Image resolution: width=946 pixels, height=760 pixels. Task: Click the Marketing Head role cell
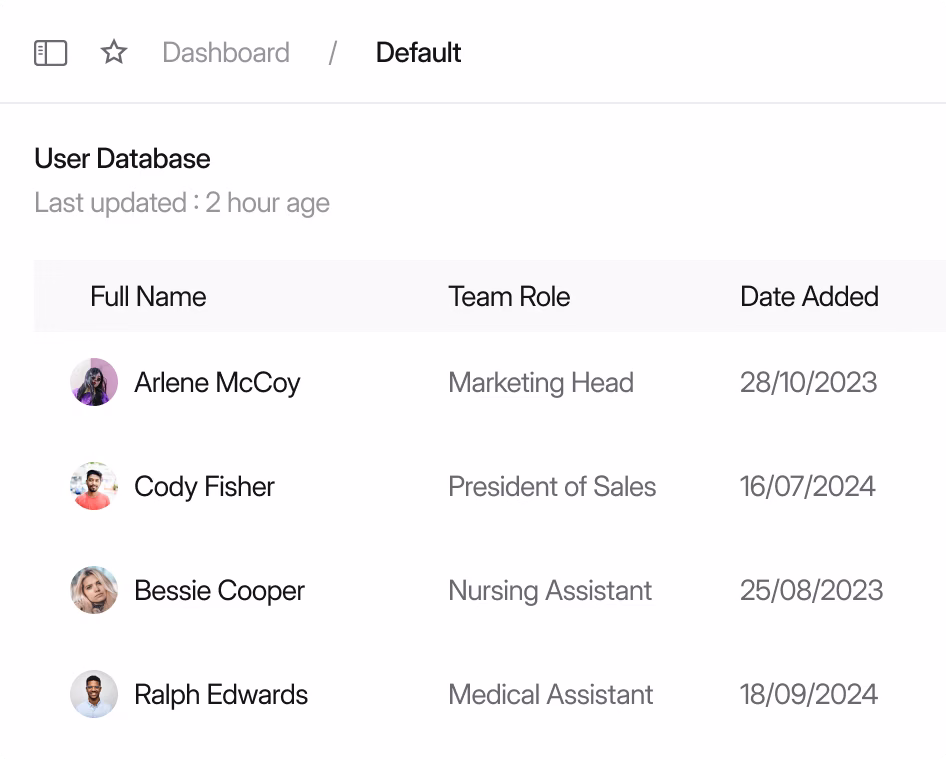click(x=541, y=383)
